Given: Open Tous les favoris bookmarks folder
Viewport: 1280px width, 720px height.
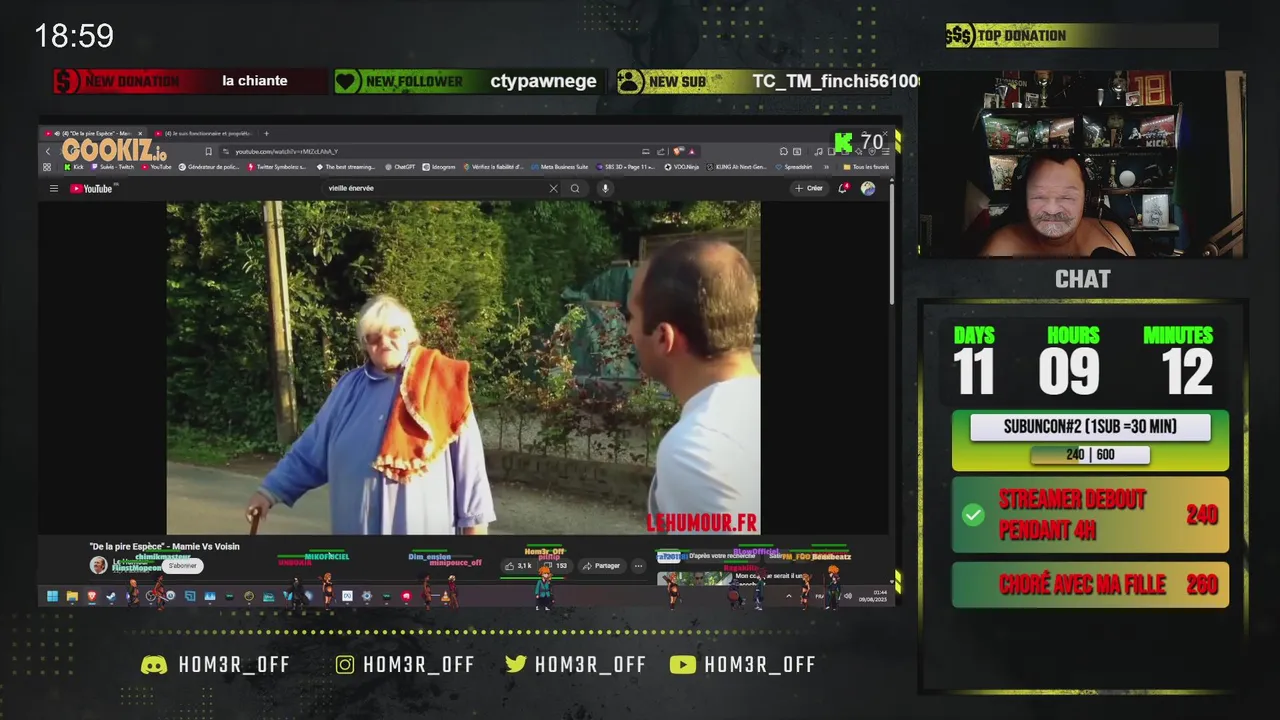Looking at the screenshot, I should point(866,167).
